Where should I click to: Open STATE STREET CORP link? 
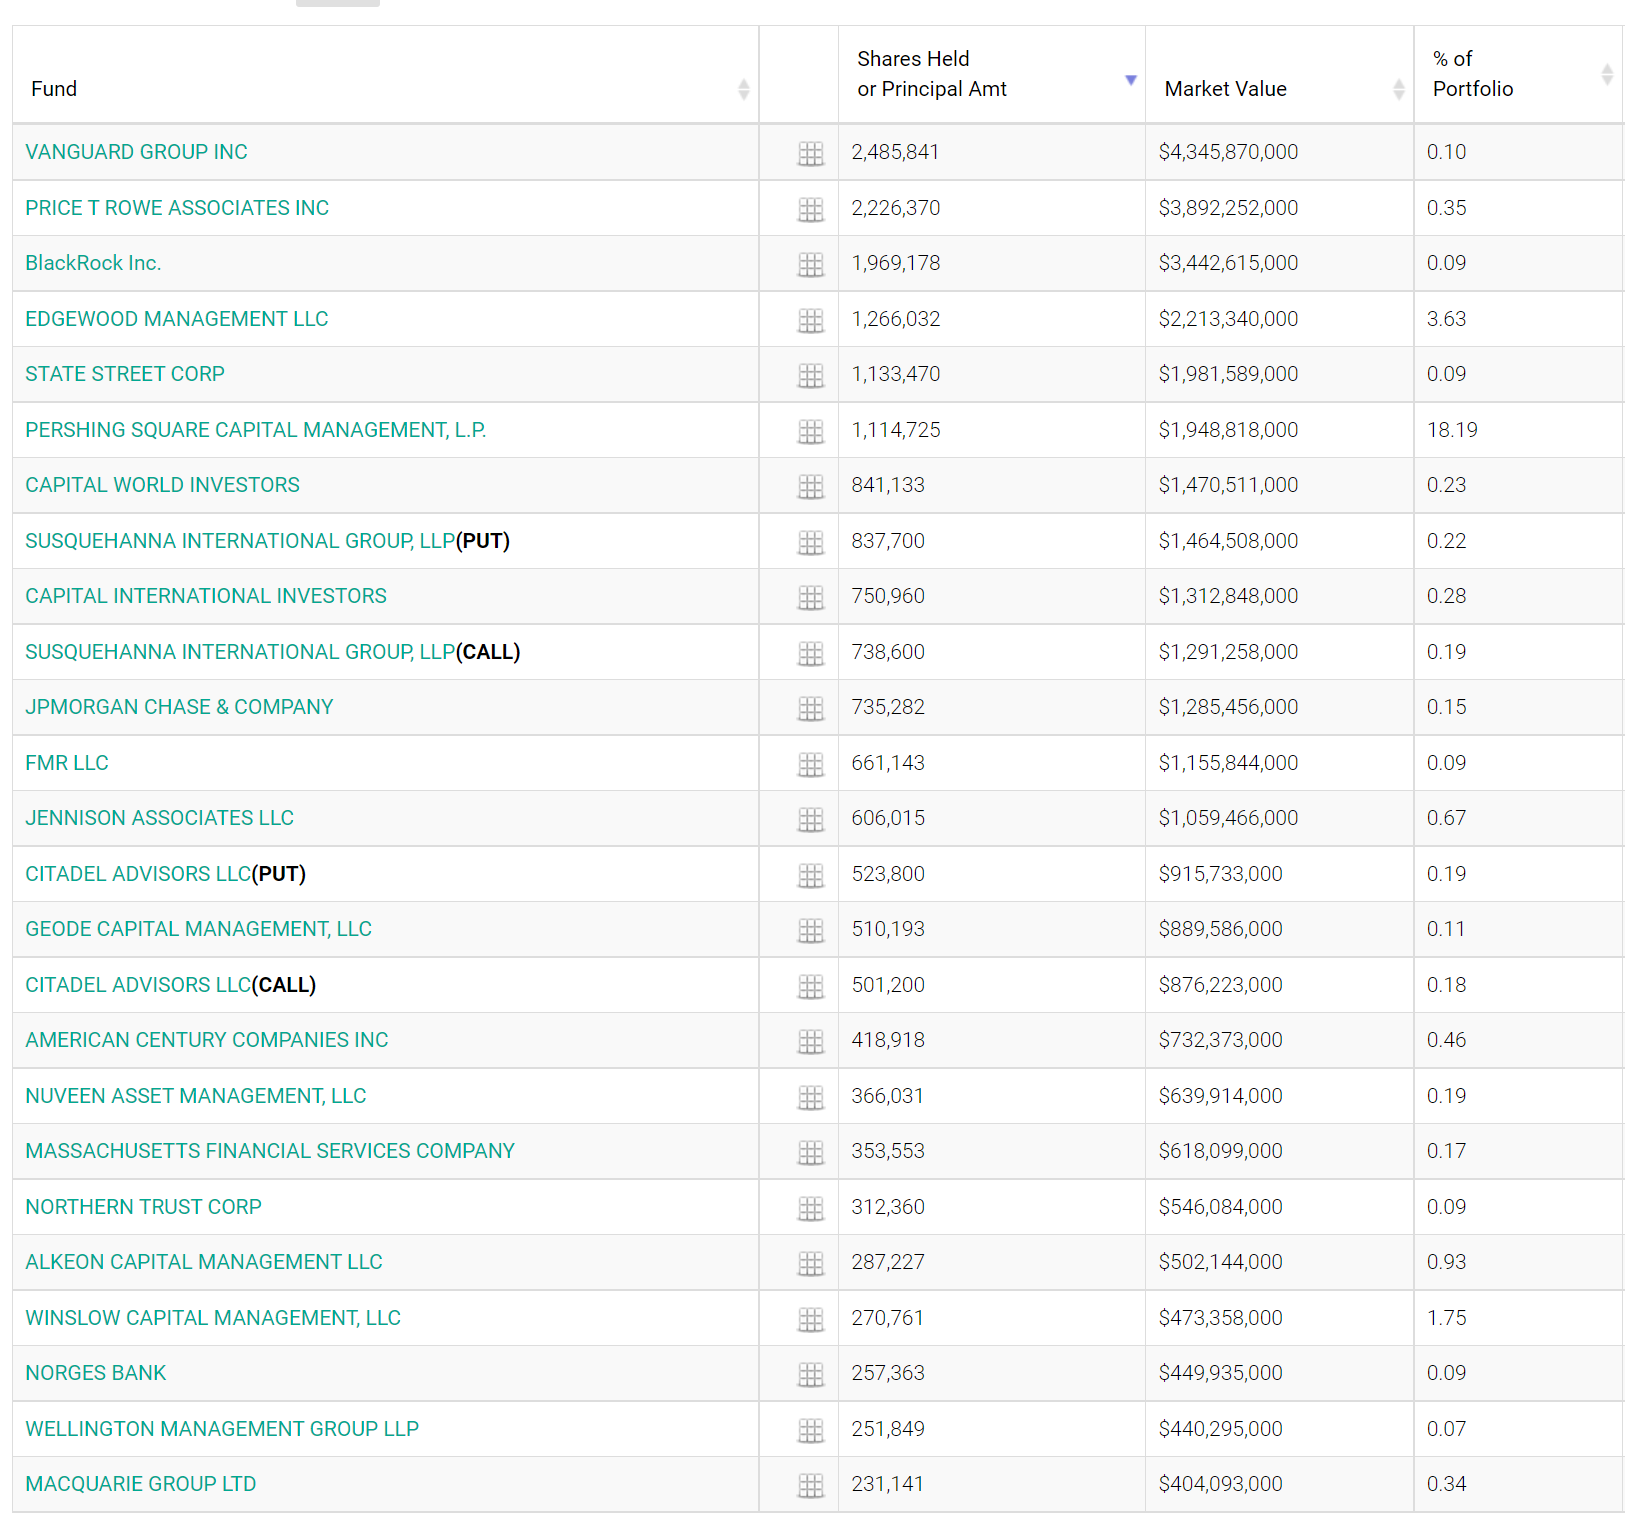[x=125, y=374]
